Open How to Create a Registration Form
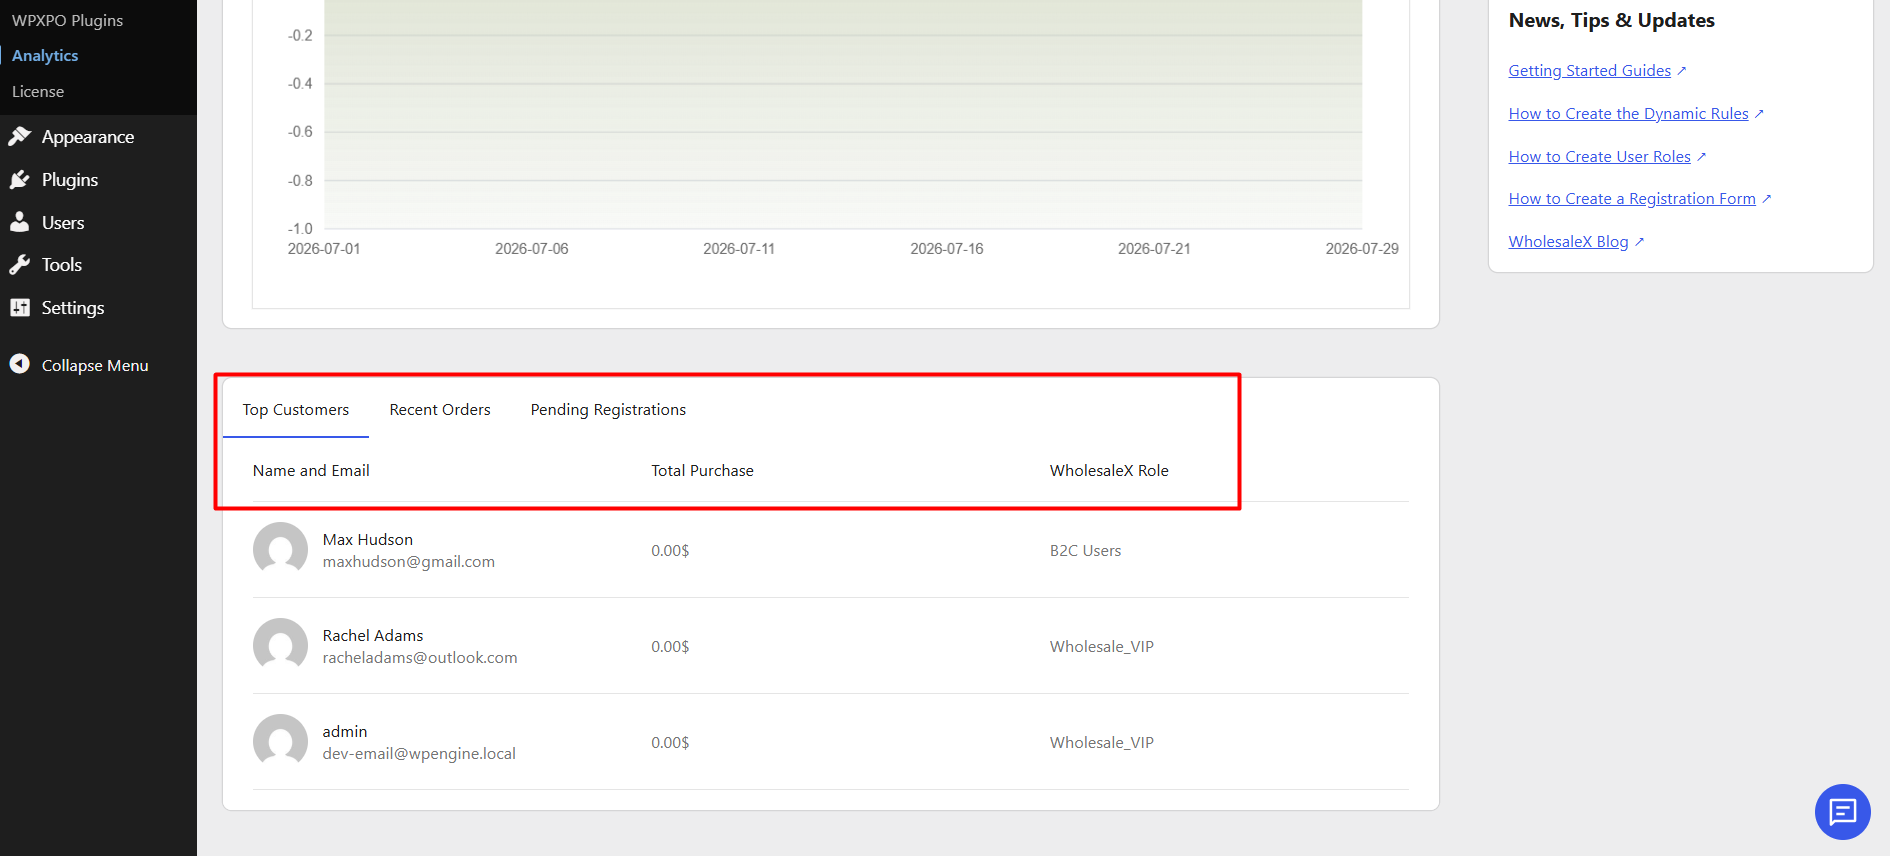The image size is (1890, 856). tap(1632, 198)
